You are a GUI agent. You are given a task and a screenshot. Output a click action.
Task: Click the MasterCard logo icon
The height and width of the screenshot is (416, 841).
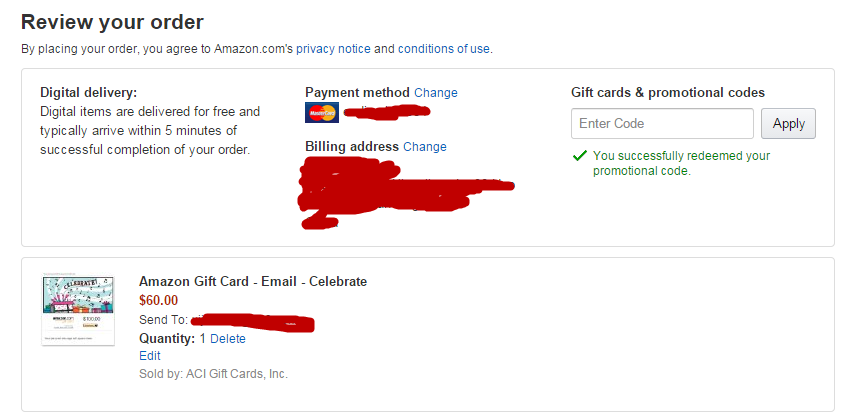point(322,113)
